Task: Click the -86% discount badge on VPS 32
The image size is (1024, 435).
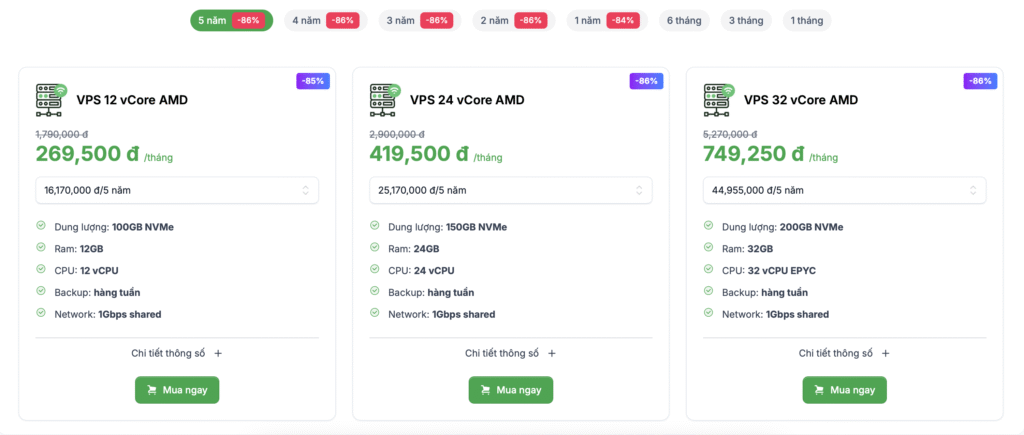Action: [980, 81]
